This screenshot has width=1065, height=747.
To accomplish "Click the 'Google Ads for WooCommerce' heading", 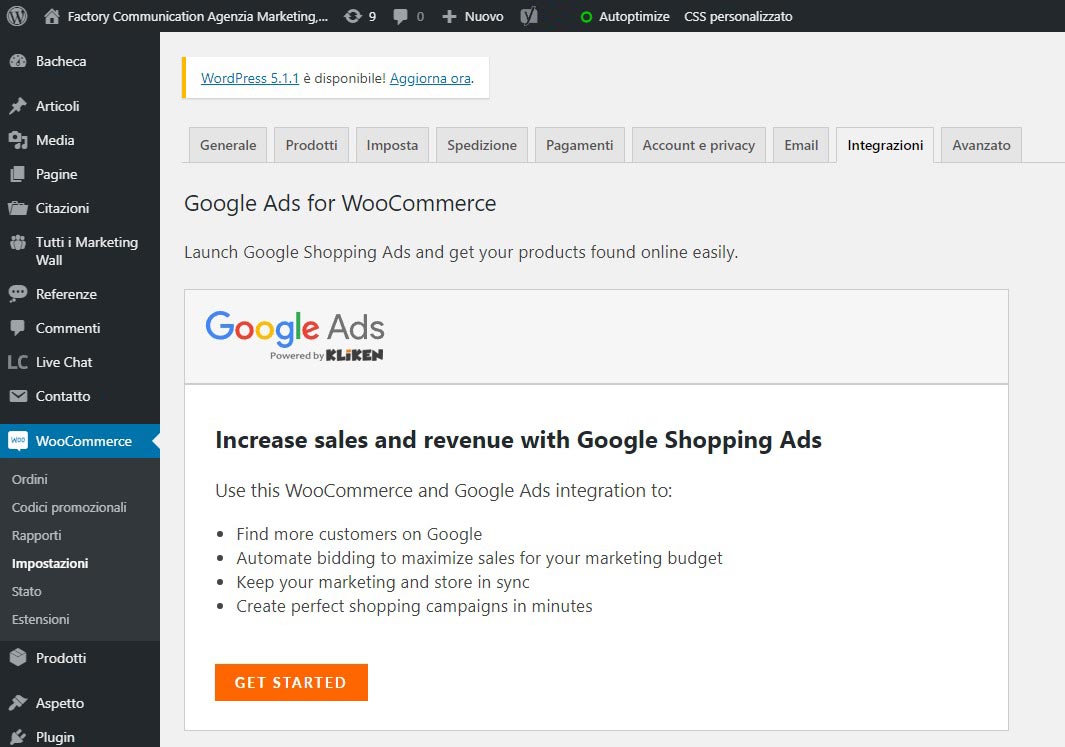I will (340, 203).
